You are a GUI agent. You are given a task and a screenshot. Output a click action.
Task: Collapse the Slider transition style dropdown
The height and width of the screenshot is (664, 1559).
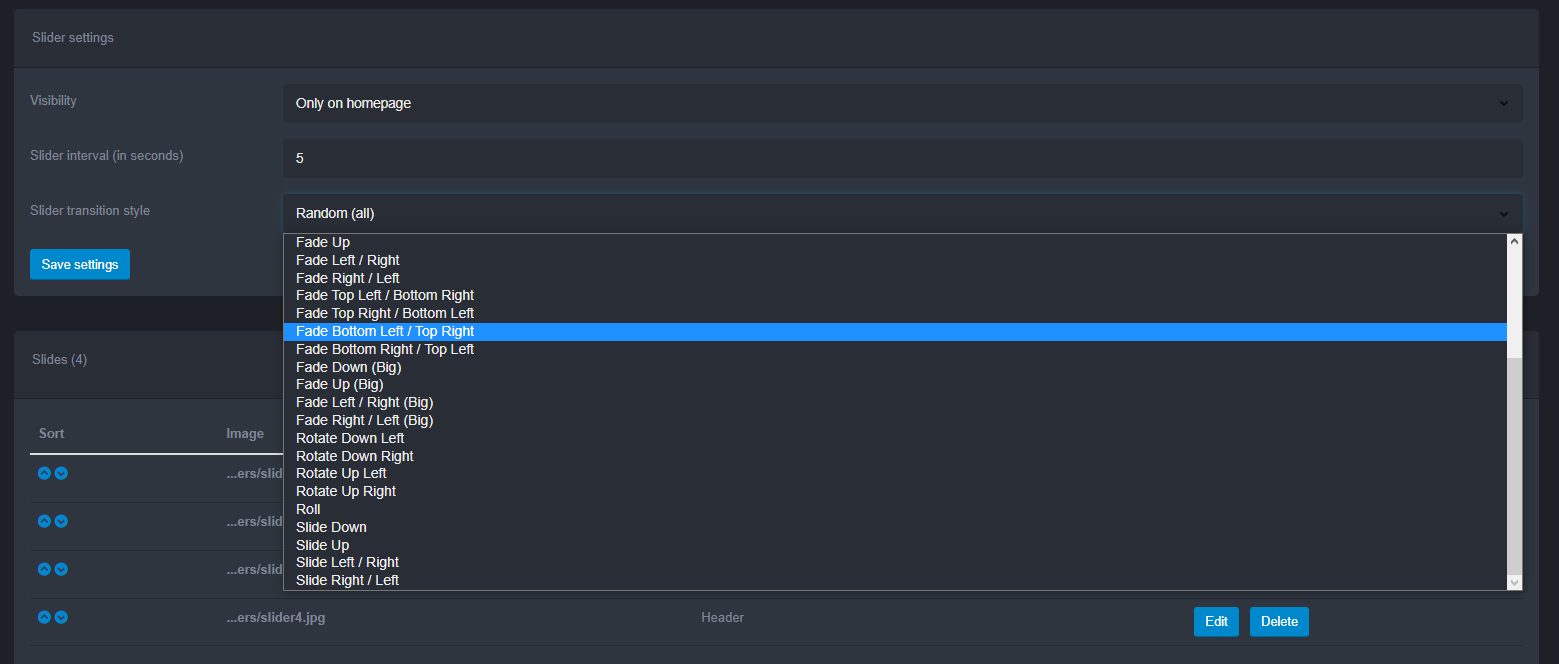(902, 213)
